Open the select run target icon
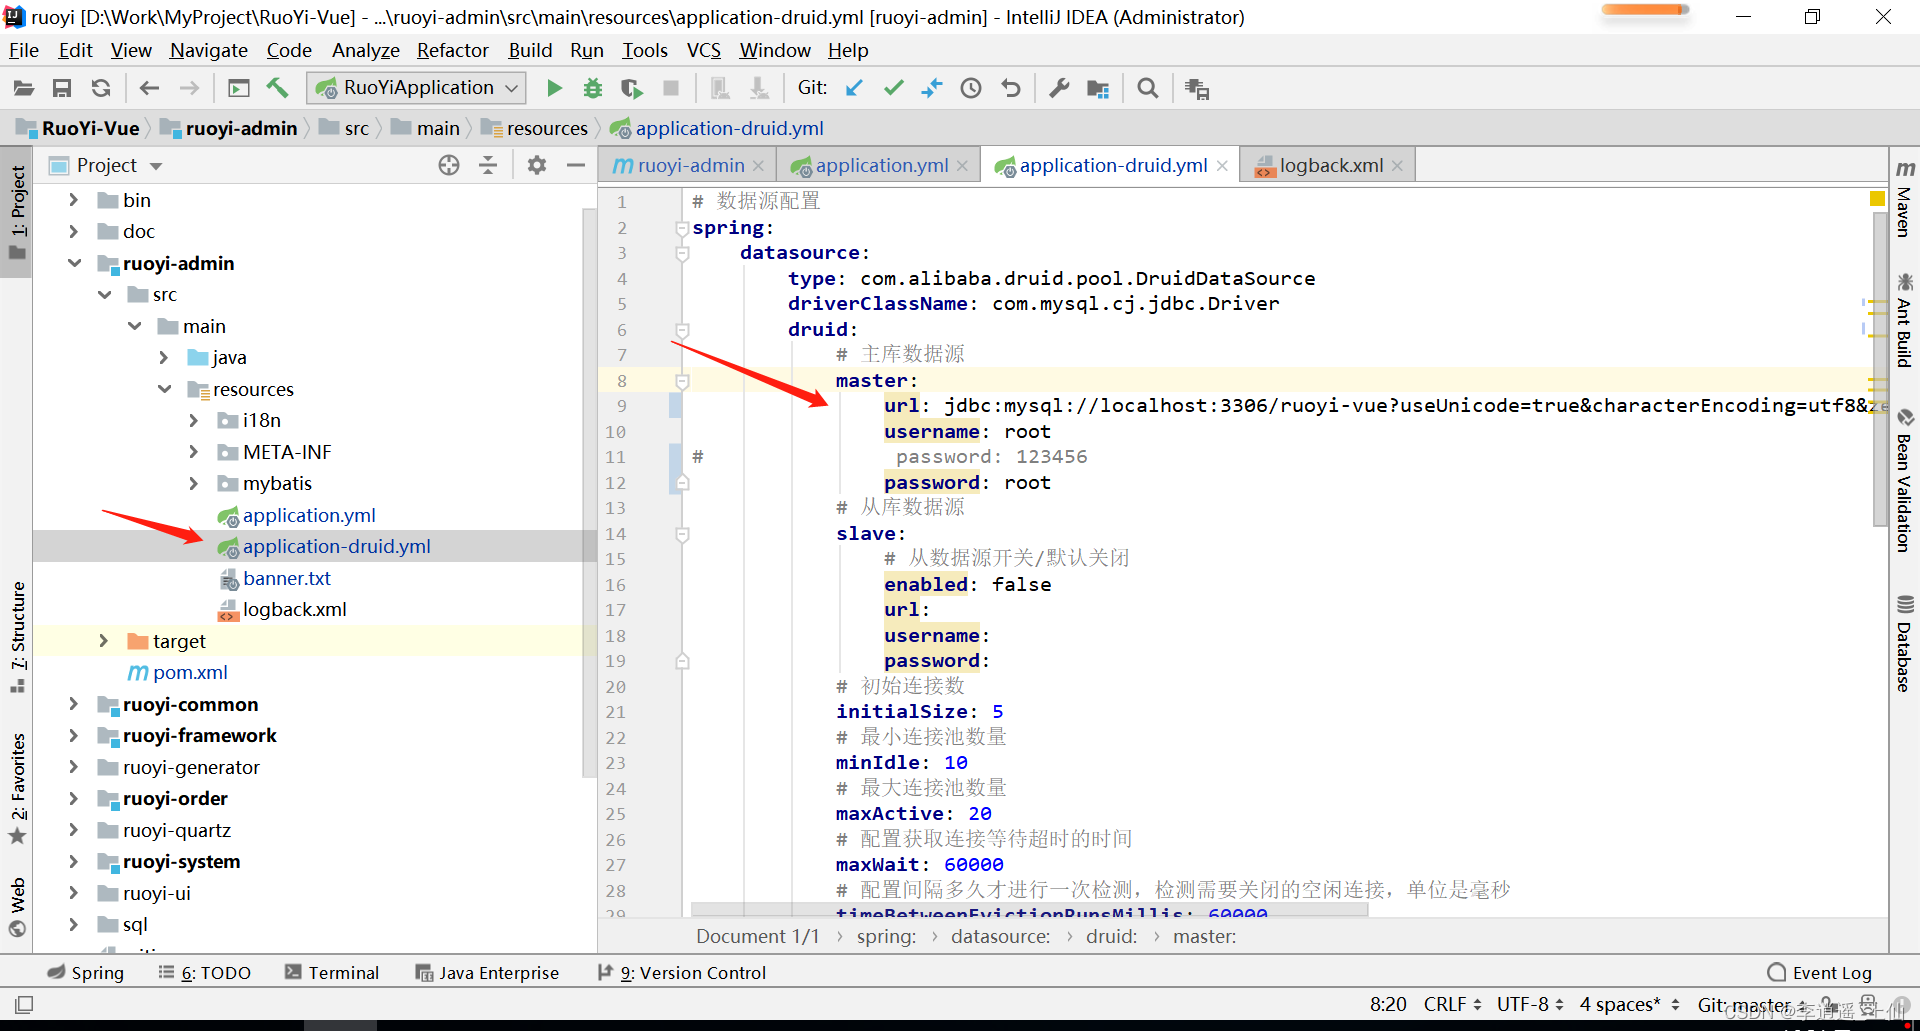Image resolution: width=1920 pixels, height=1031 pixels. 239,89
